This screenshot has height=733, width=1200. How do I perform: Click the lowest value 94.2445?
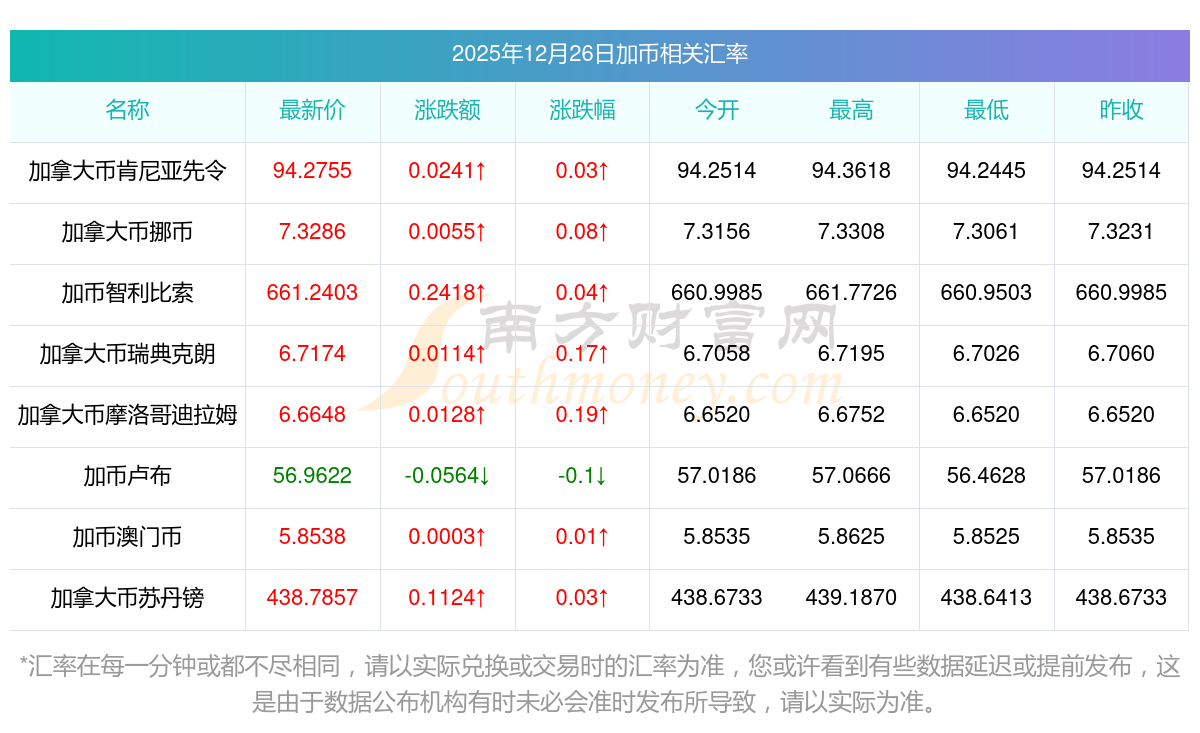[x=986, y=171]
